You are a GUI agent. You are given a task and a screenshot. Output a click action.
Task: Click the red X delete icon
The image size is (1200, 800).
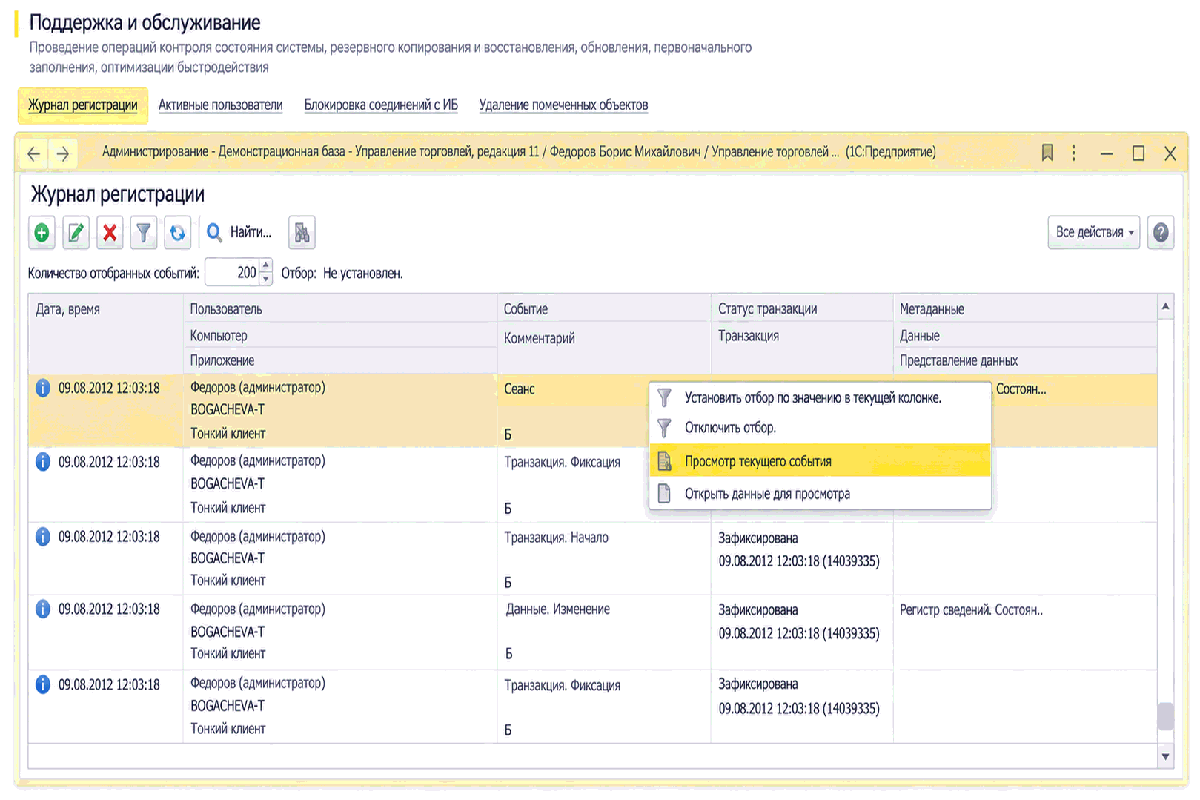[x=111, y=232]
